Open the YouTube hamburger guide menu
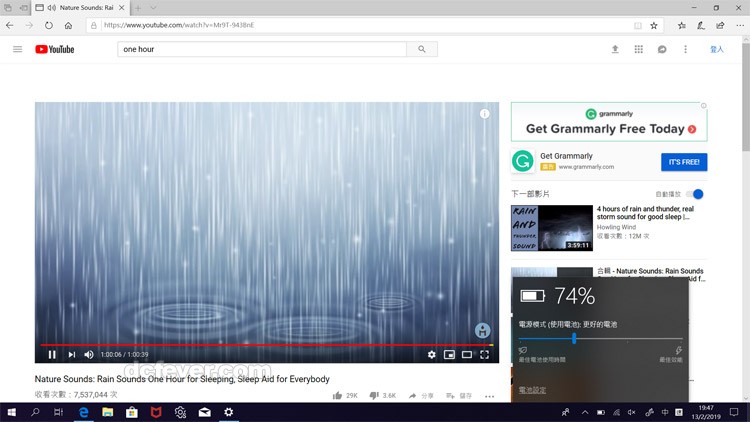This screenshot has height=422, width=750. (x=18, y=49)
